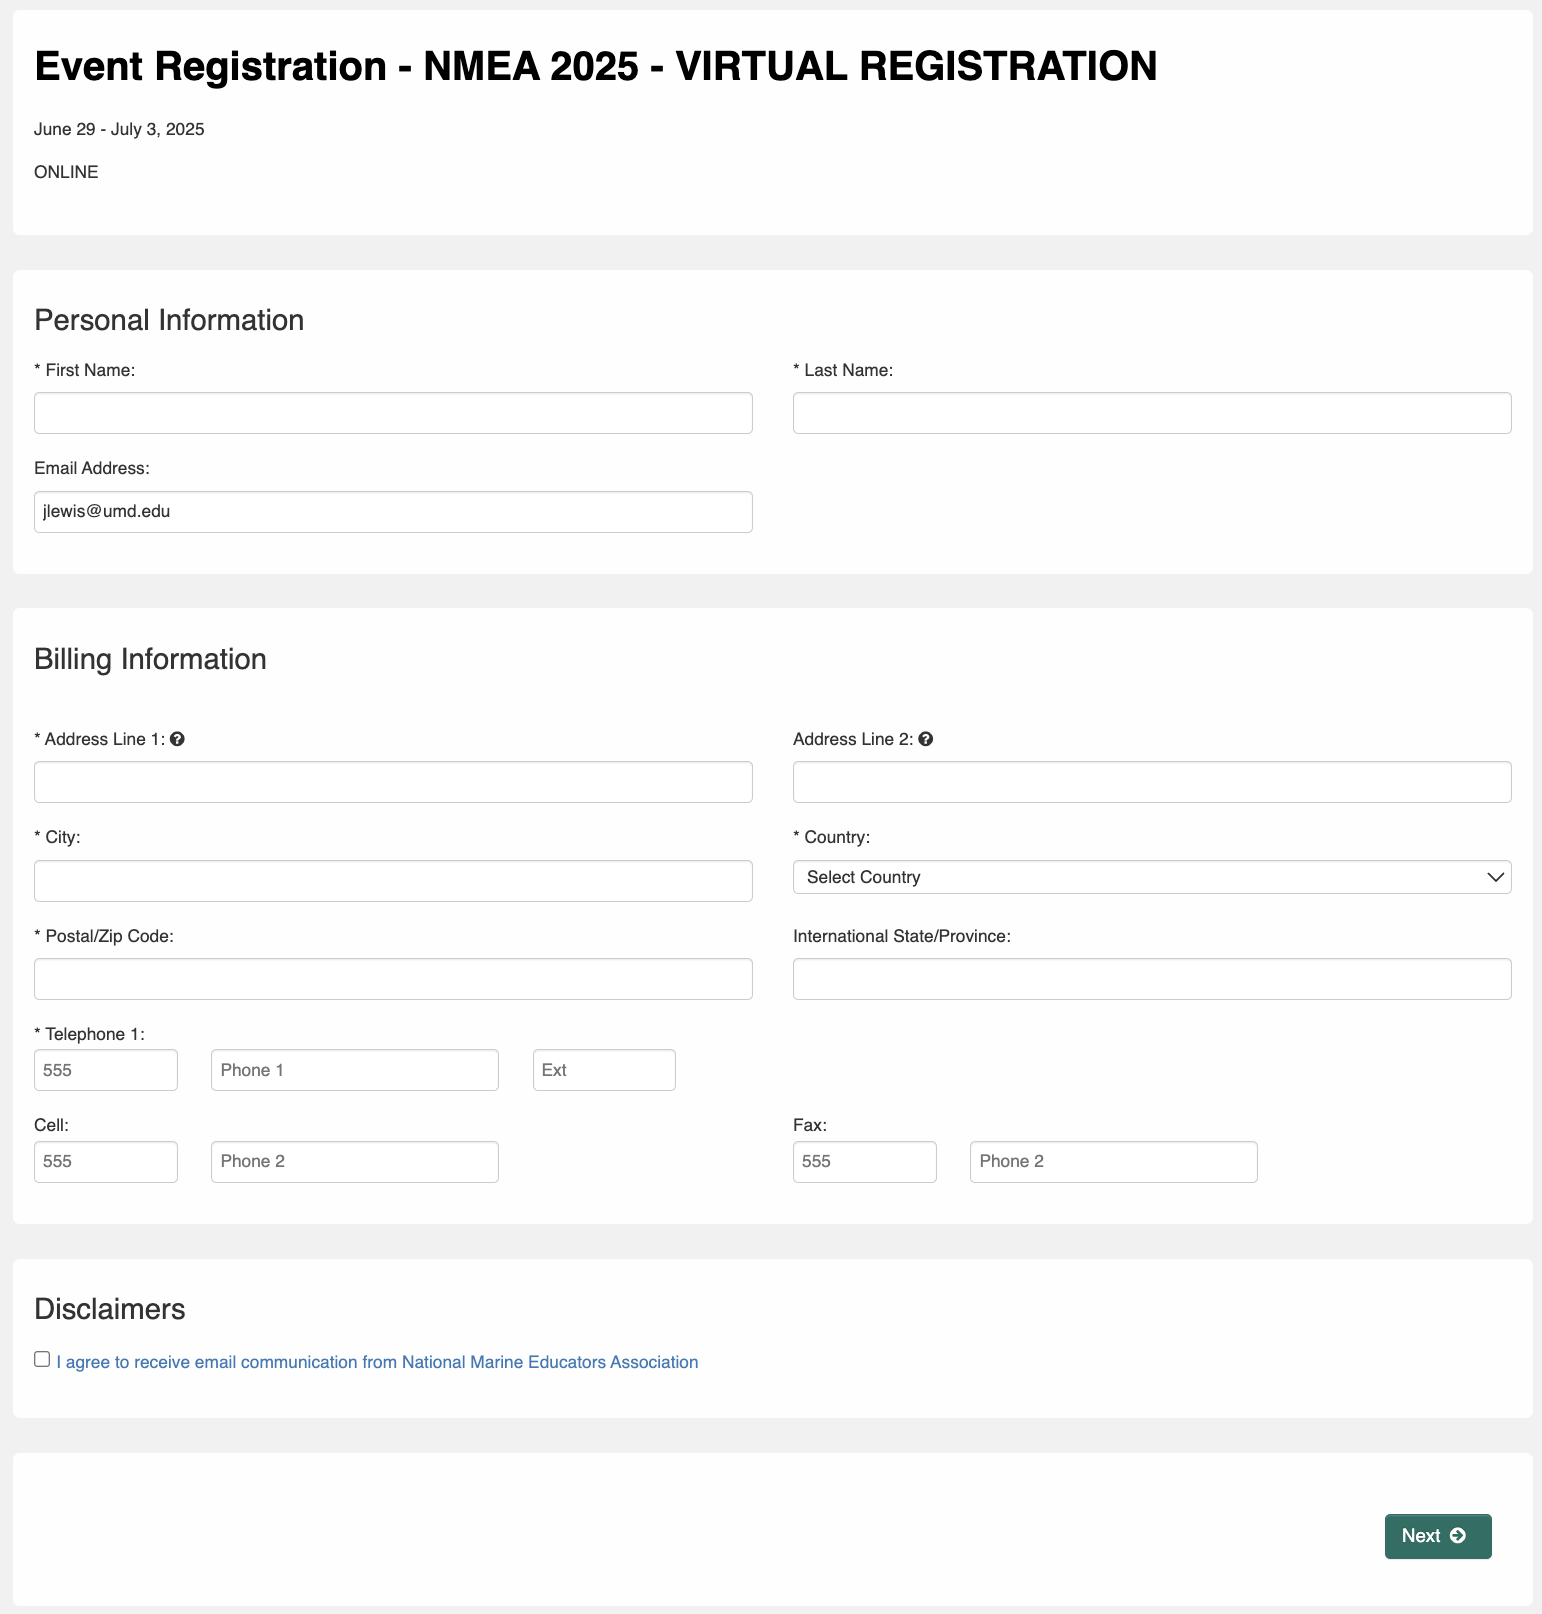Click the email communication agreement link text
Image resolution: width=1542 pixels, height=1614 pixels.
pos(377,1362)
